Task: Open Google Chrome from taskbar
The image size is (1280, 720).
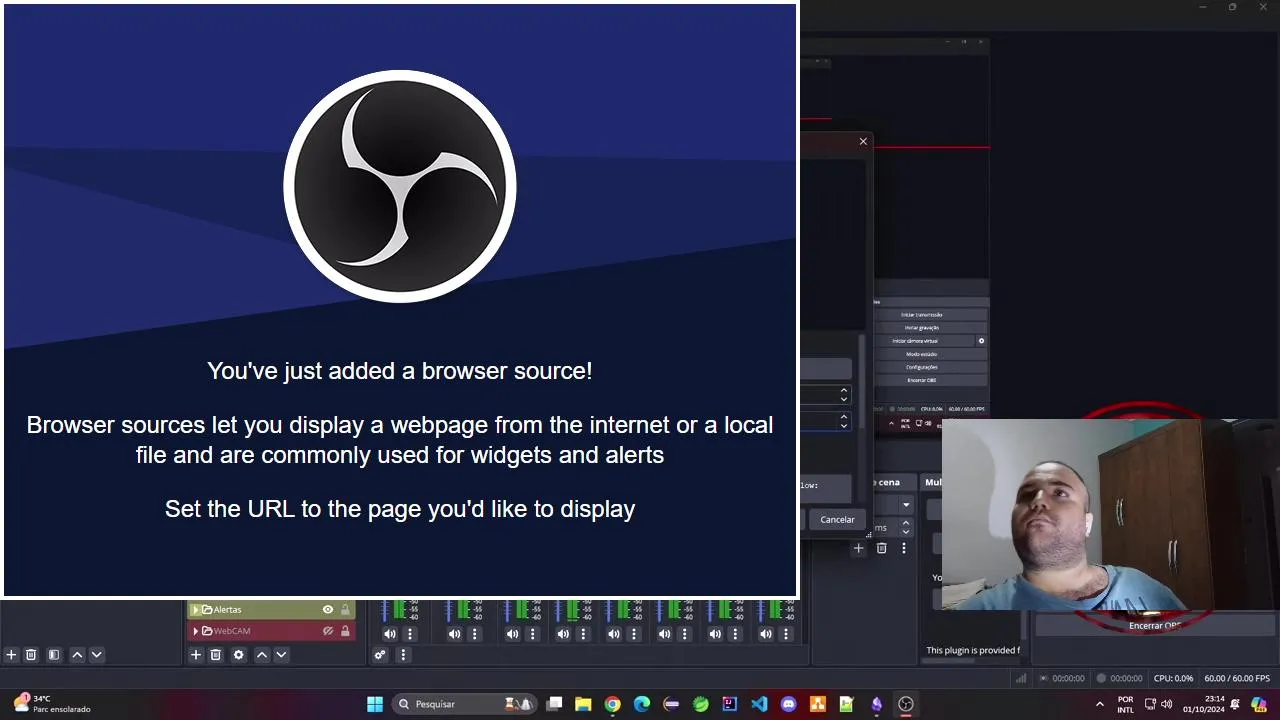Action: (x=612, y=704)
